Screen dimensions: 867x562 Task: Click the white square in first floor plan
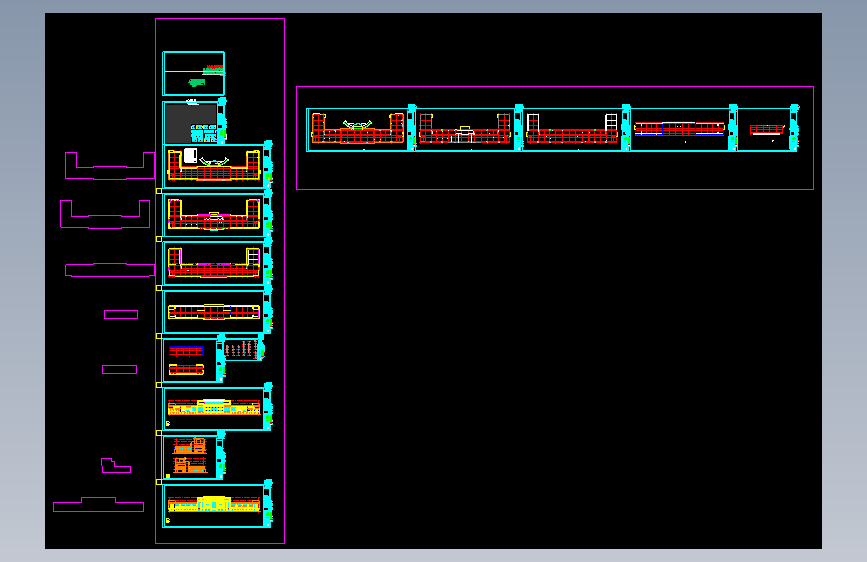click(190, 155)
